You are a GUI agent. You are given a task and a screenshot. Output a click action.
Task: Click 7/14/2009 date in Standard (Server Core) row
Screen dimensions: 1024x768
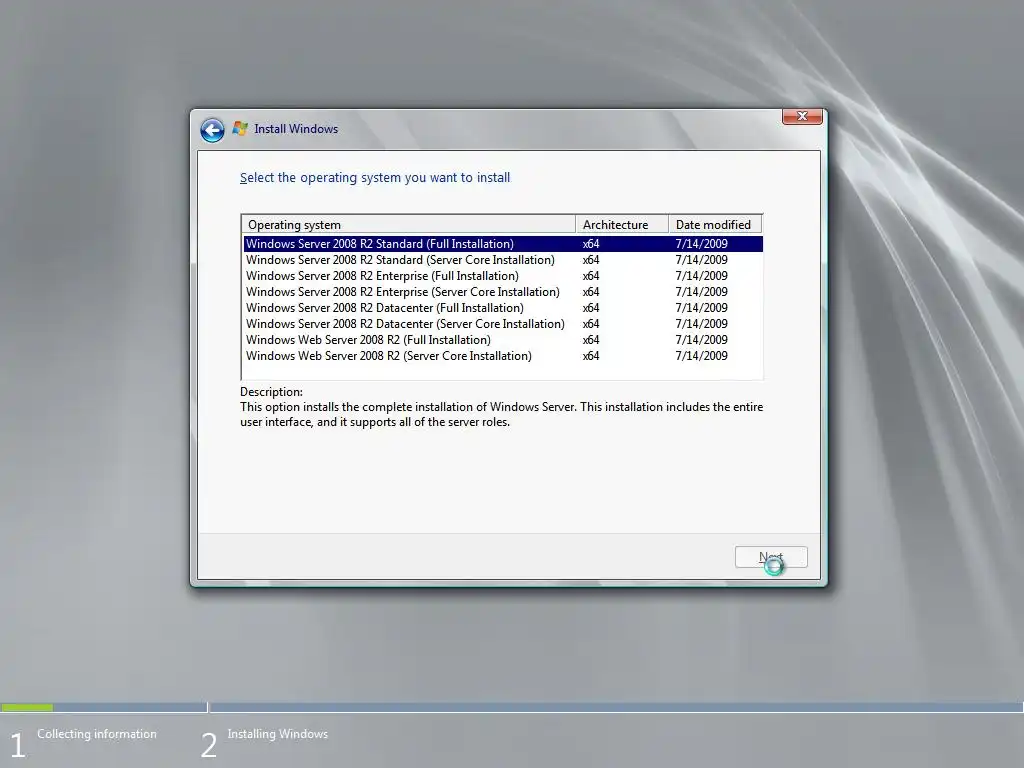pos(701,260)
